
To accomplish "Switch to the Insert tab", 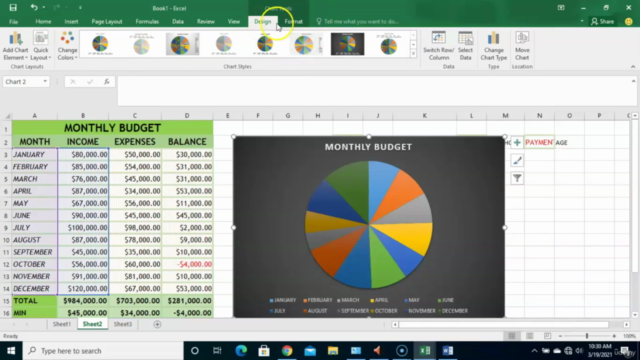I will point(71,22).
